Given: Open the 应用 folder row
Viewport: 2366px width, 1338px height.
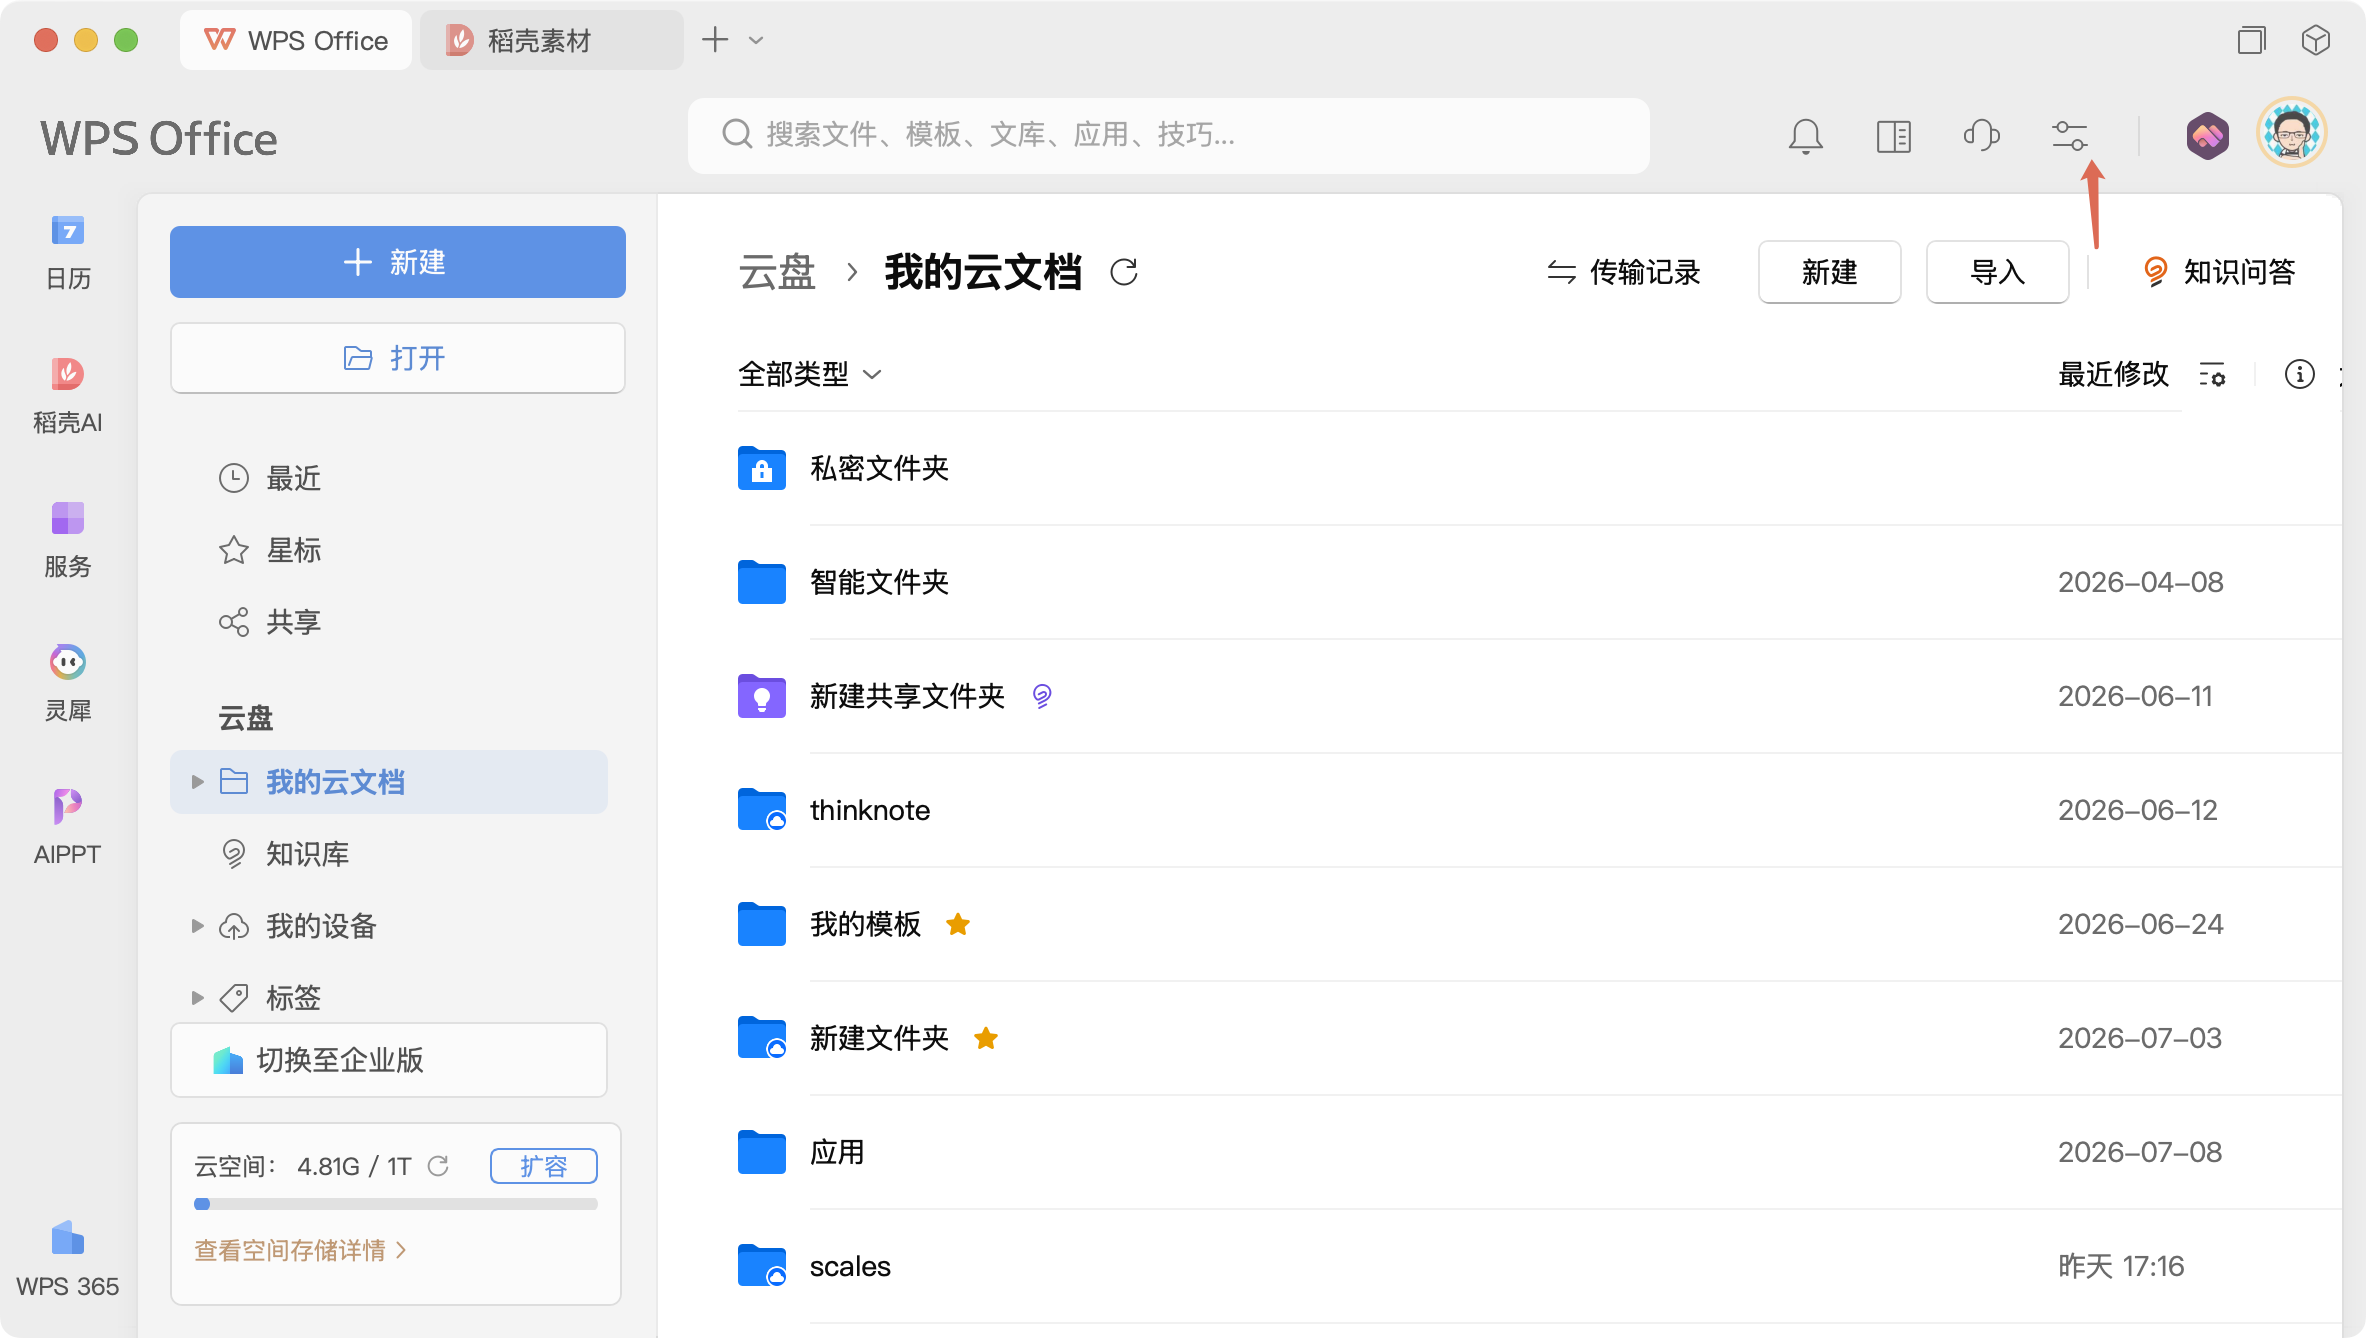Looking at the screenshot, I should [x=1540, y=1152].
